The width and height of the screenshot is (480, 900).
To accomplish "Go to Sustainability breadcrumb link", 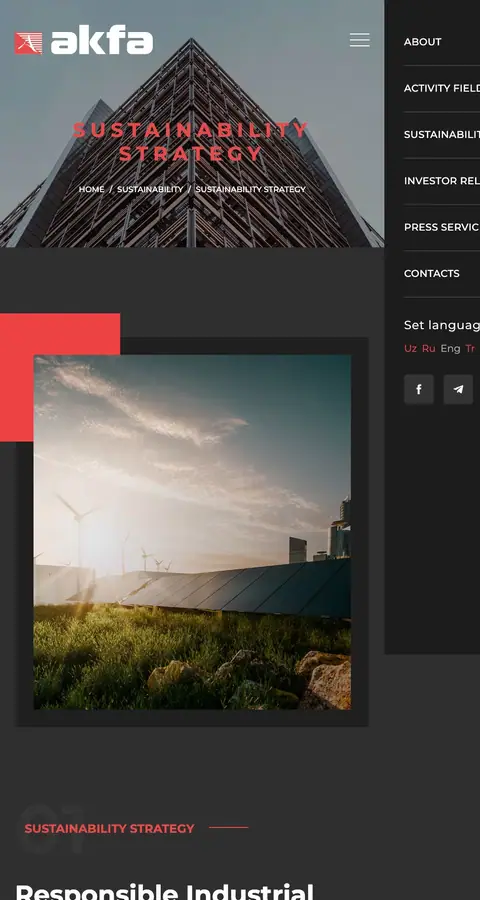I will [x=150, y=189].
